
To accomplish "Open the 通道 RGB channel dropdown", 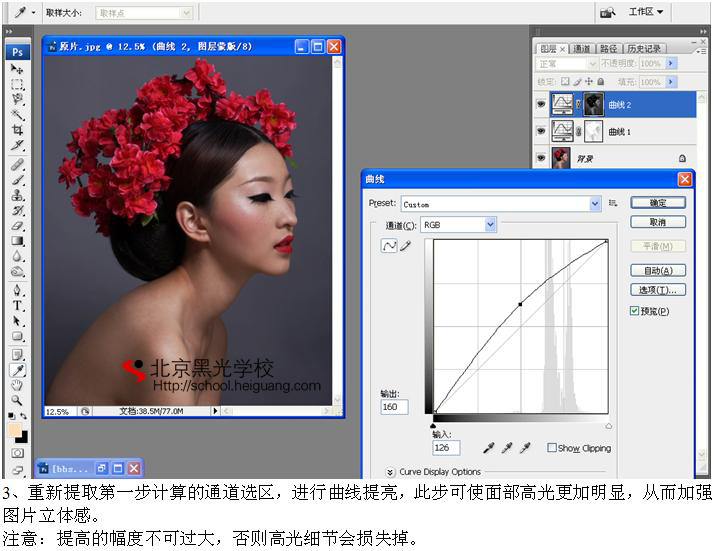I will click(490, 225).
